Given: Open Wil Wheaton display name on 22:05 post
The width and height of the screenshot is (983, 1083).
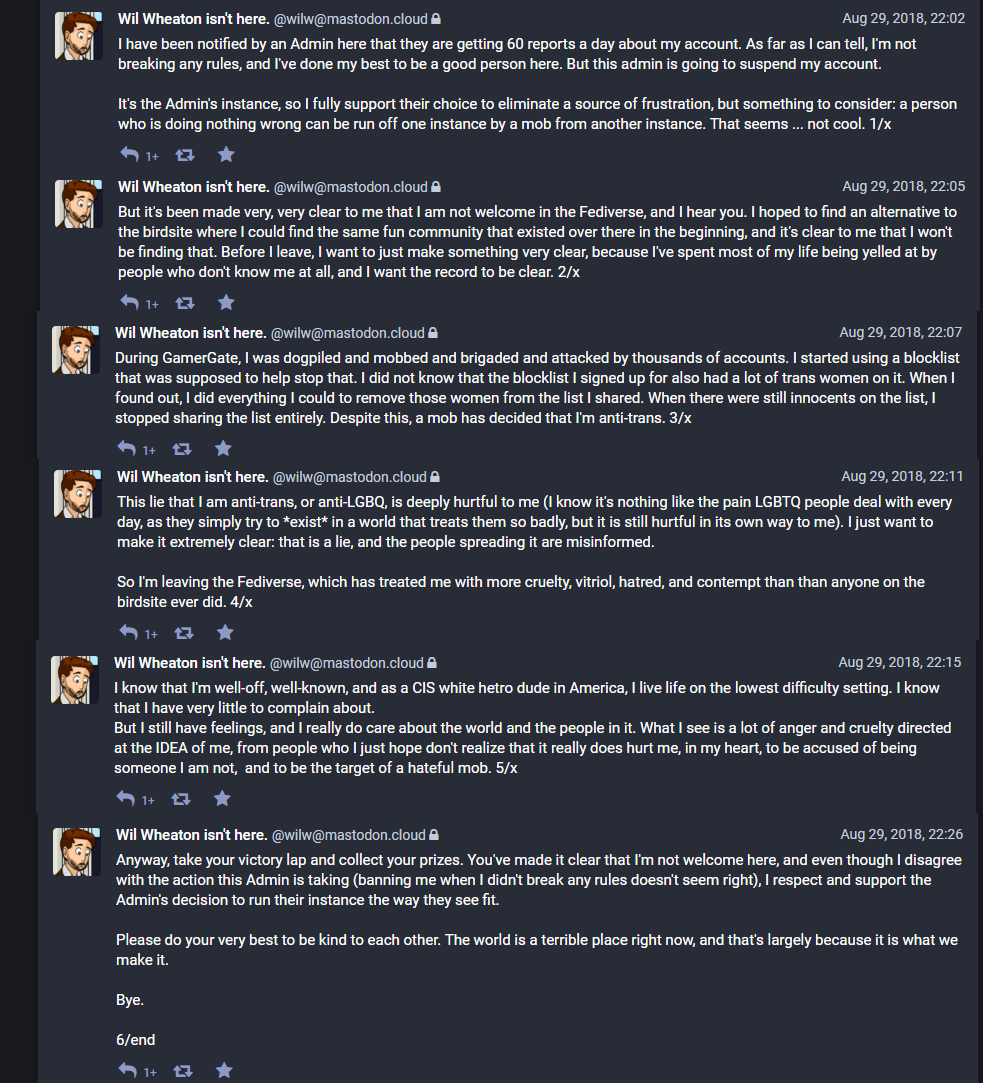Looking at the screenshot, I should pos(193,187).
